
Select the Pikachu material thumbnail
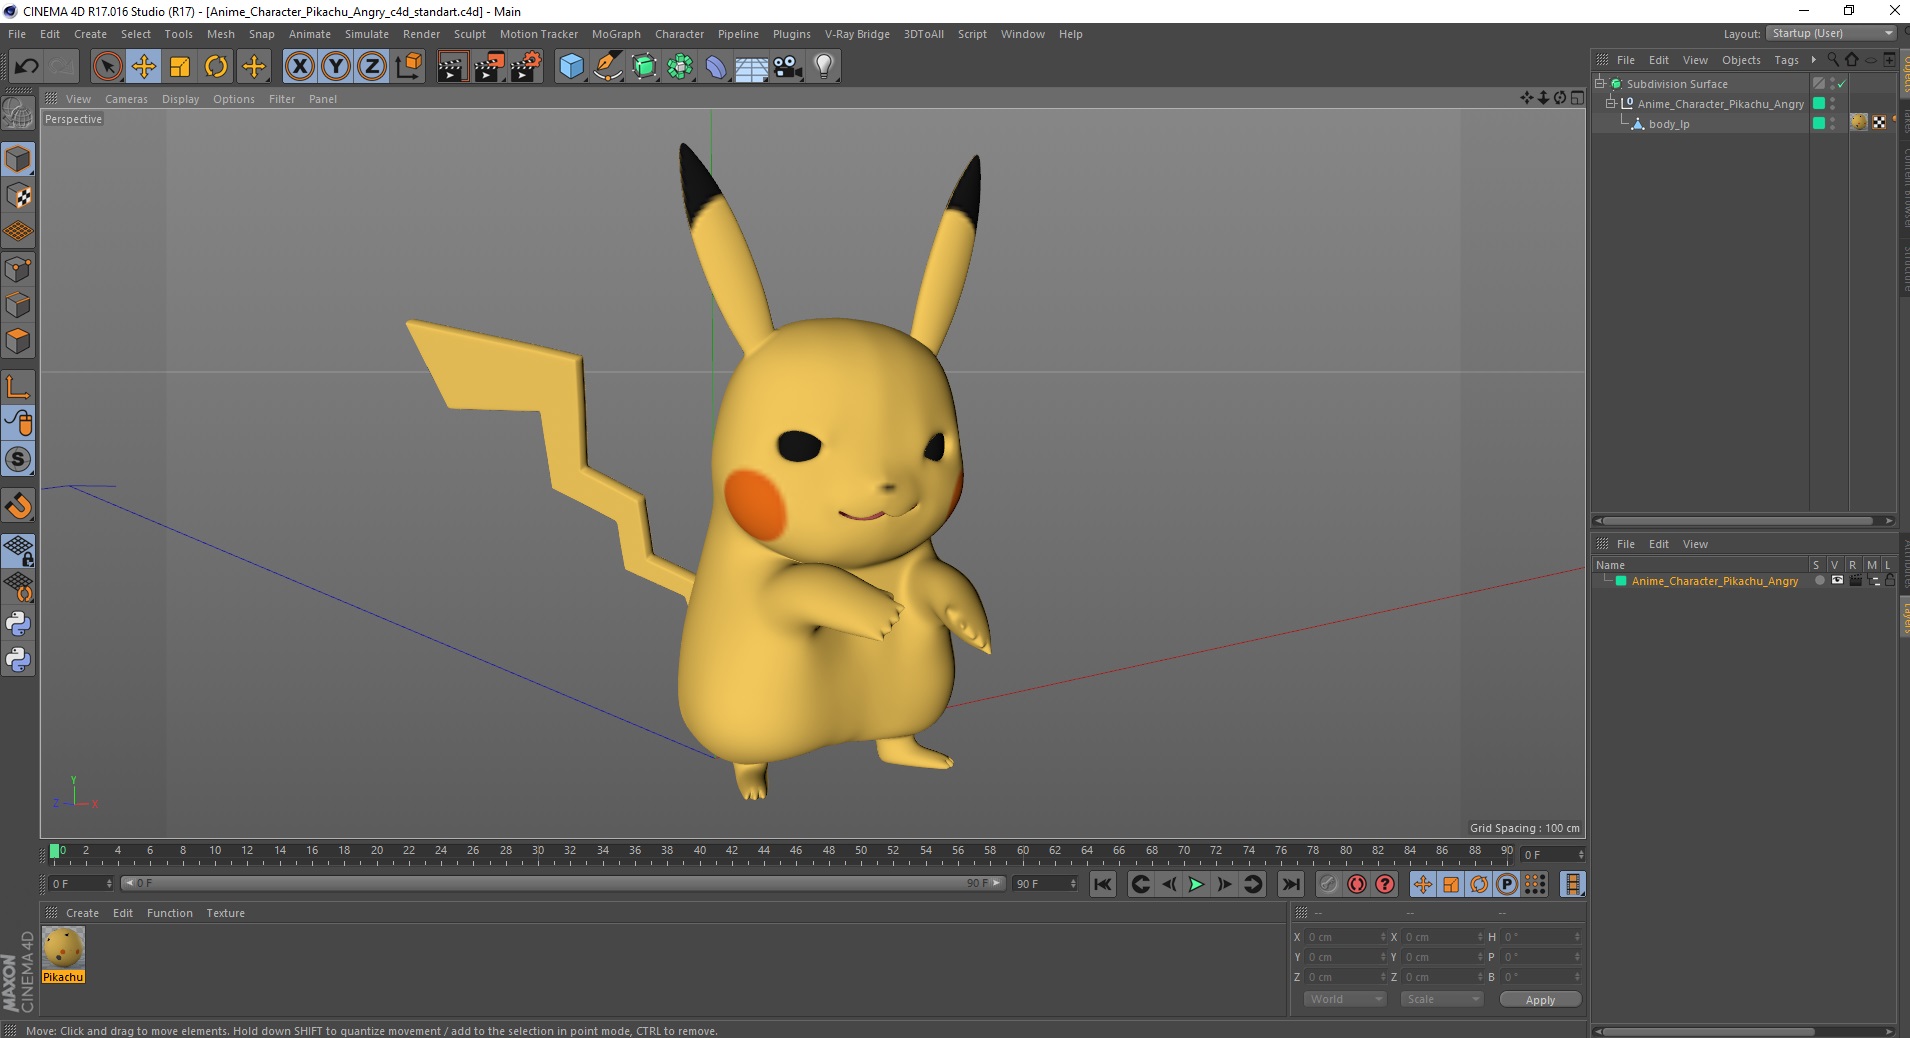click(63, 947)
